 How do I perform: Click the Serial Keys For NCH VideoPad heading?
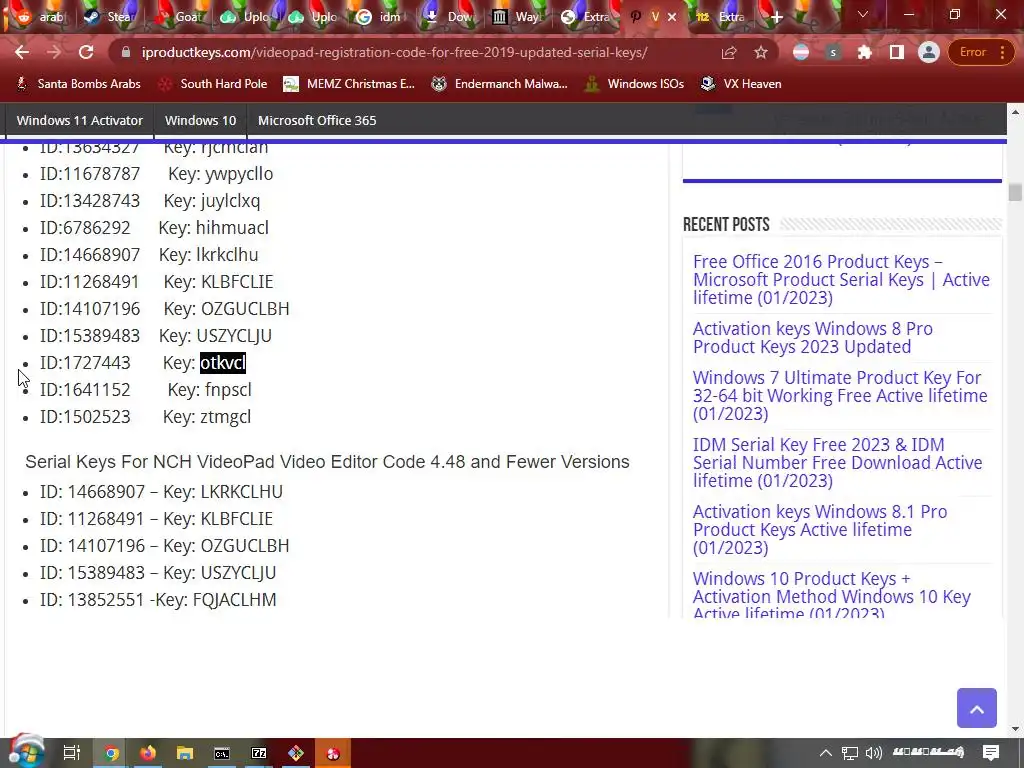coord(327,462)
